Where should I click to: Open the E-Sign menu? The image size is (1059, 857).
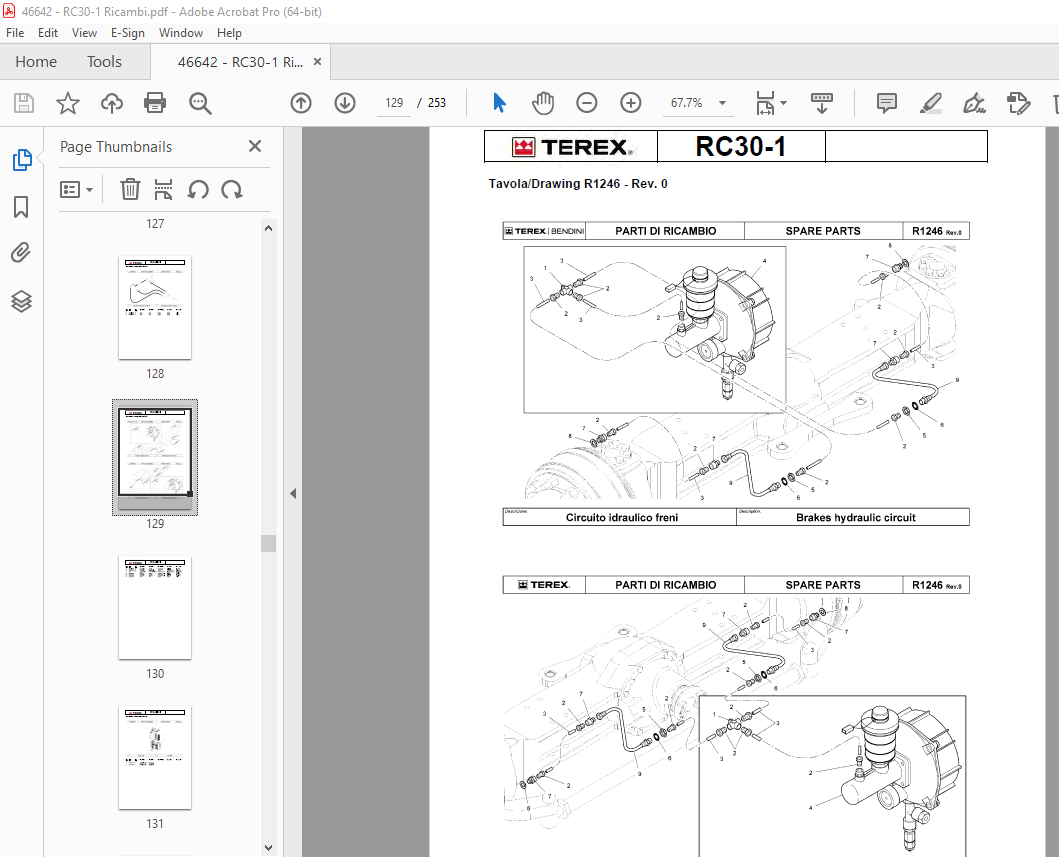point(128,32)
